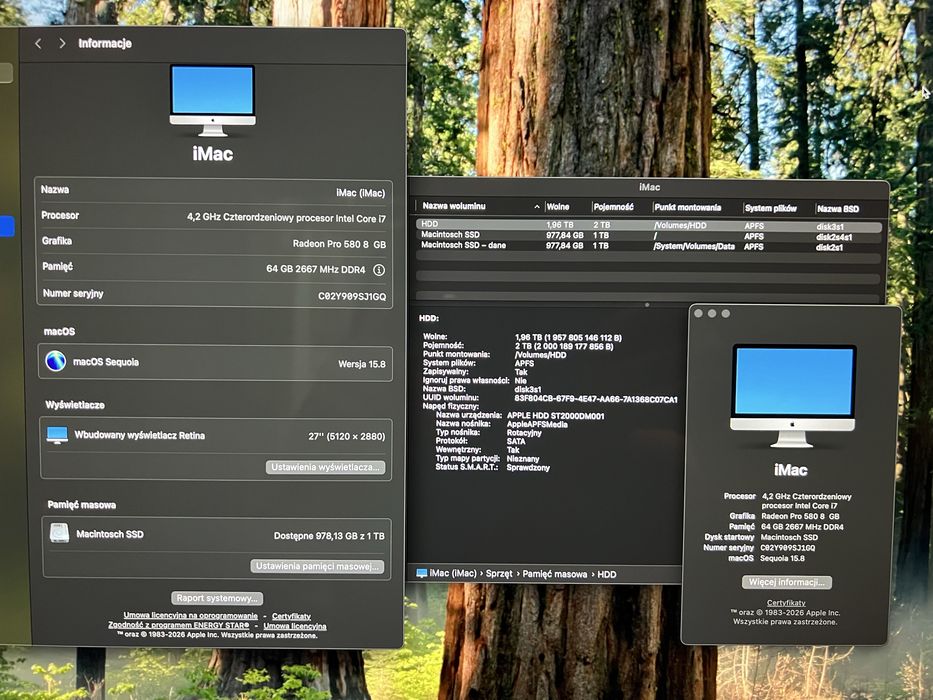Click the iMac title bar of the report window
The width and height of the screenshot is (933, 700).
pos(649,187)
